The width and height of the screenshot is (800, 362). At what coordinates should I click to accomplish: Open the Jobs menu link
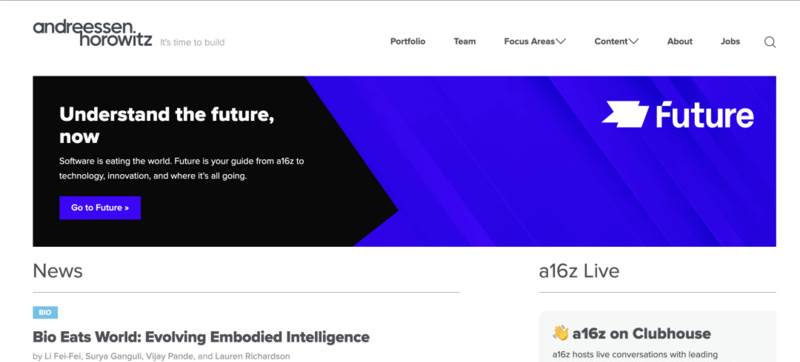tap(730, 42)
